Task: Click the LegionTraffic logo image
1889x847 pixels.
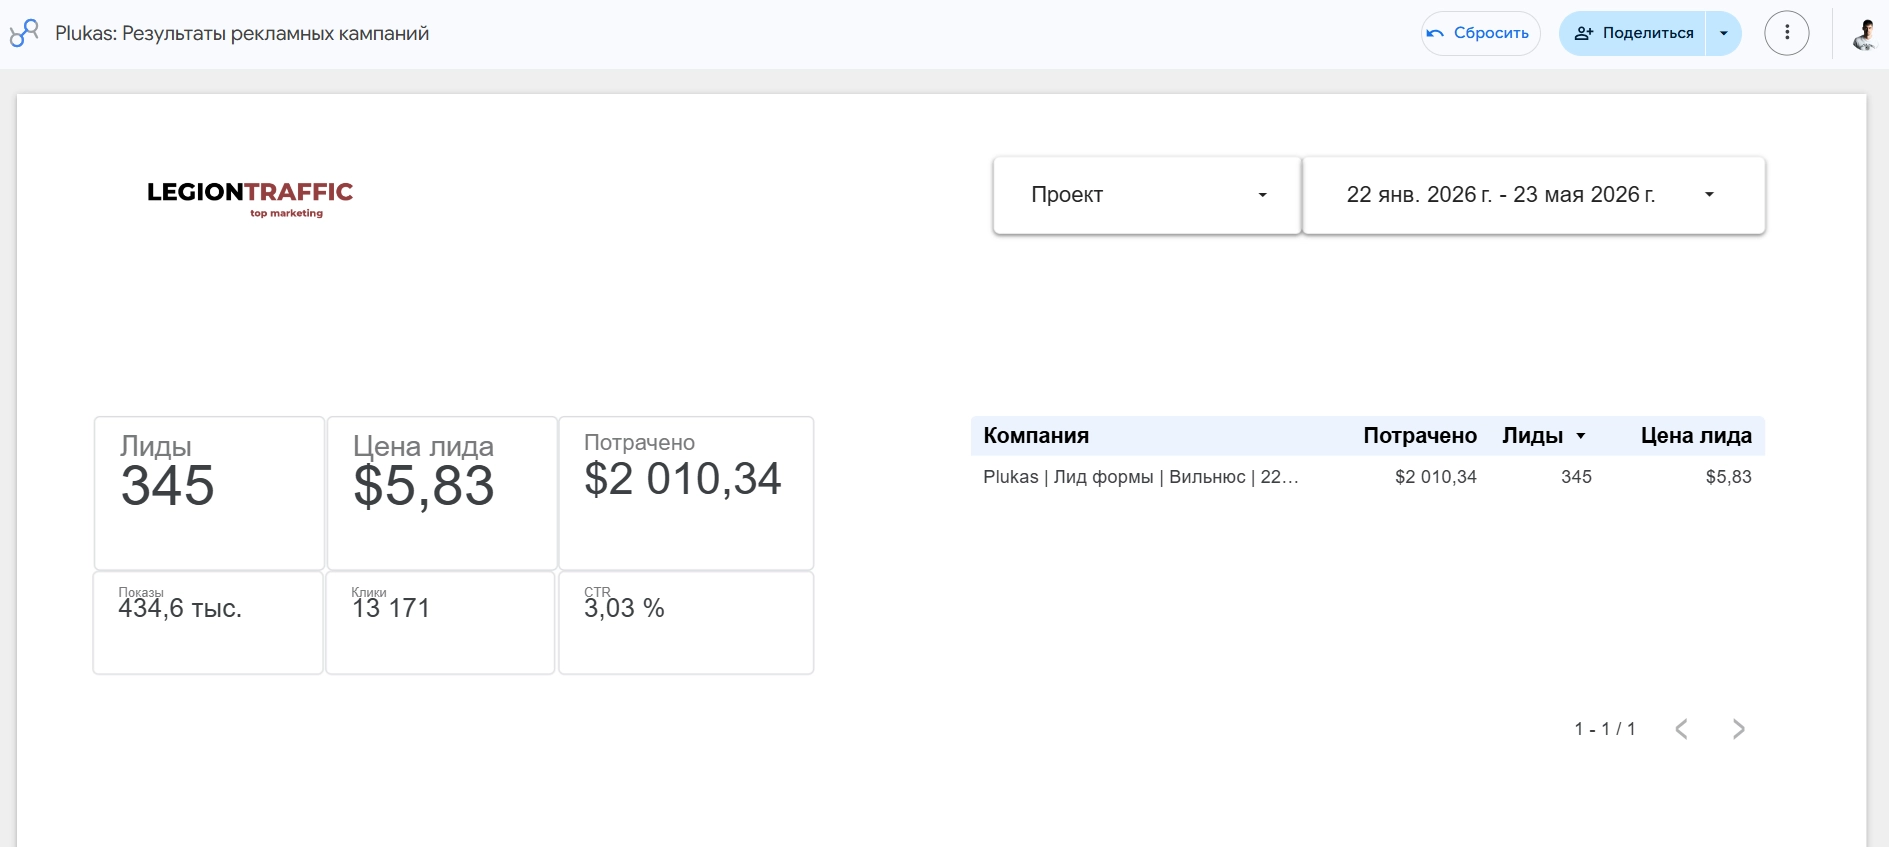Action: click(250, 198)
